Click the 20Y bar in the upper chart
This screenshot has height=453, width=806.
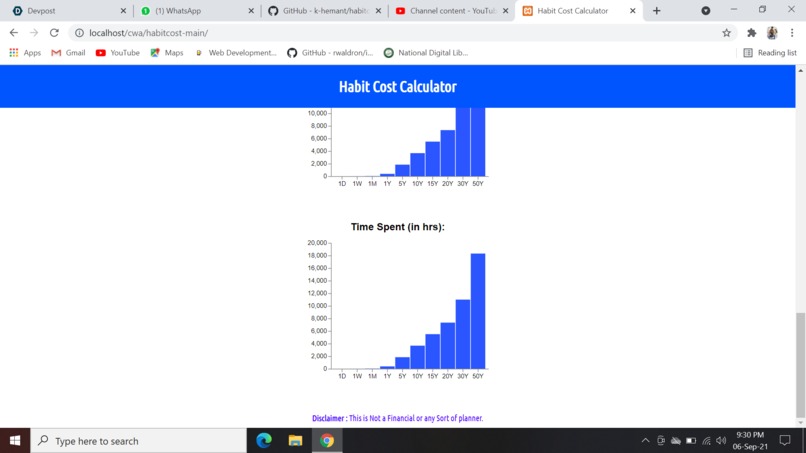pos(448,153)
